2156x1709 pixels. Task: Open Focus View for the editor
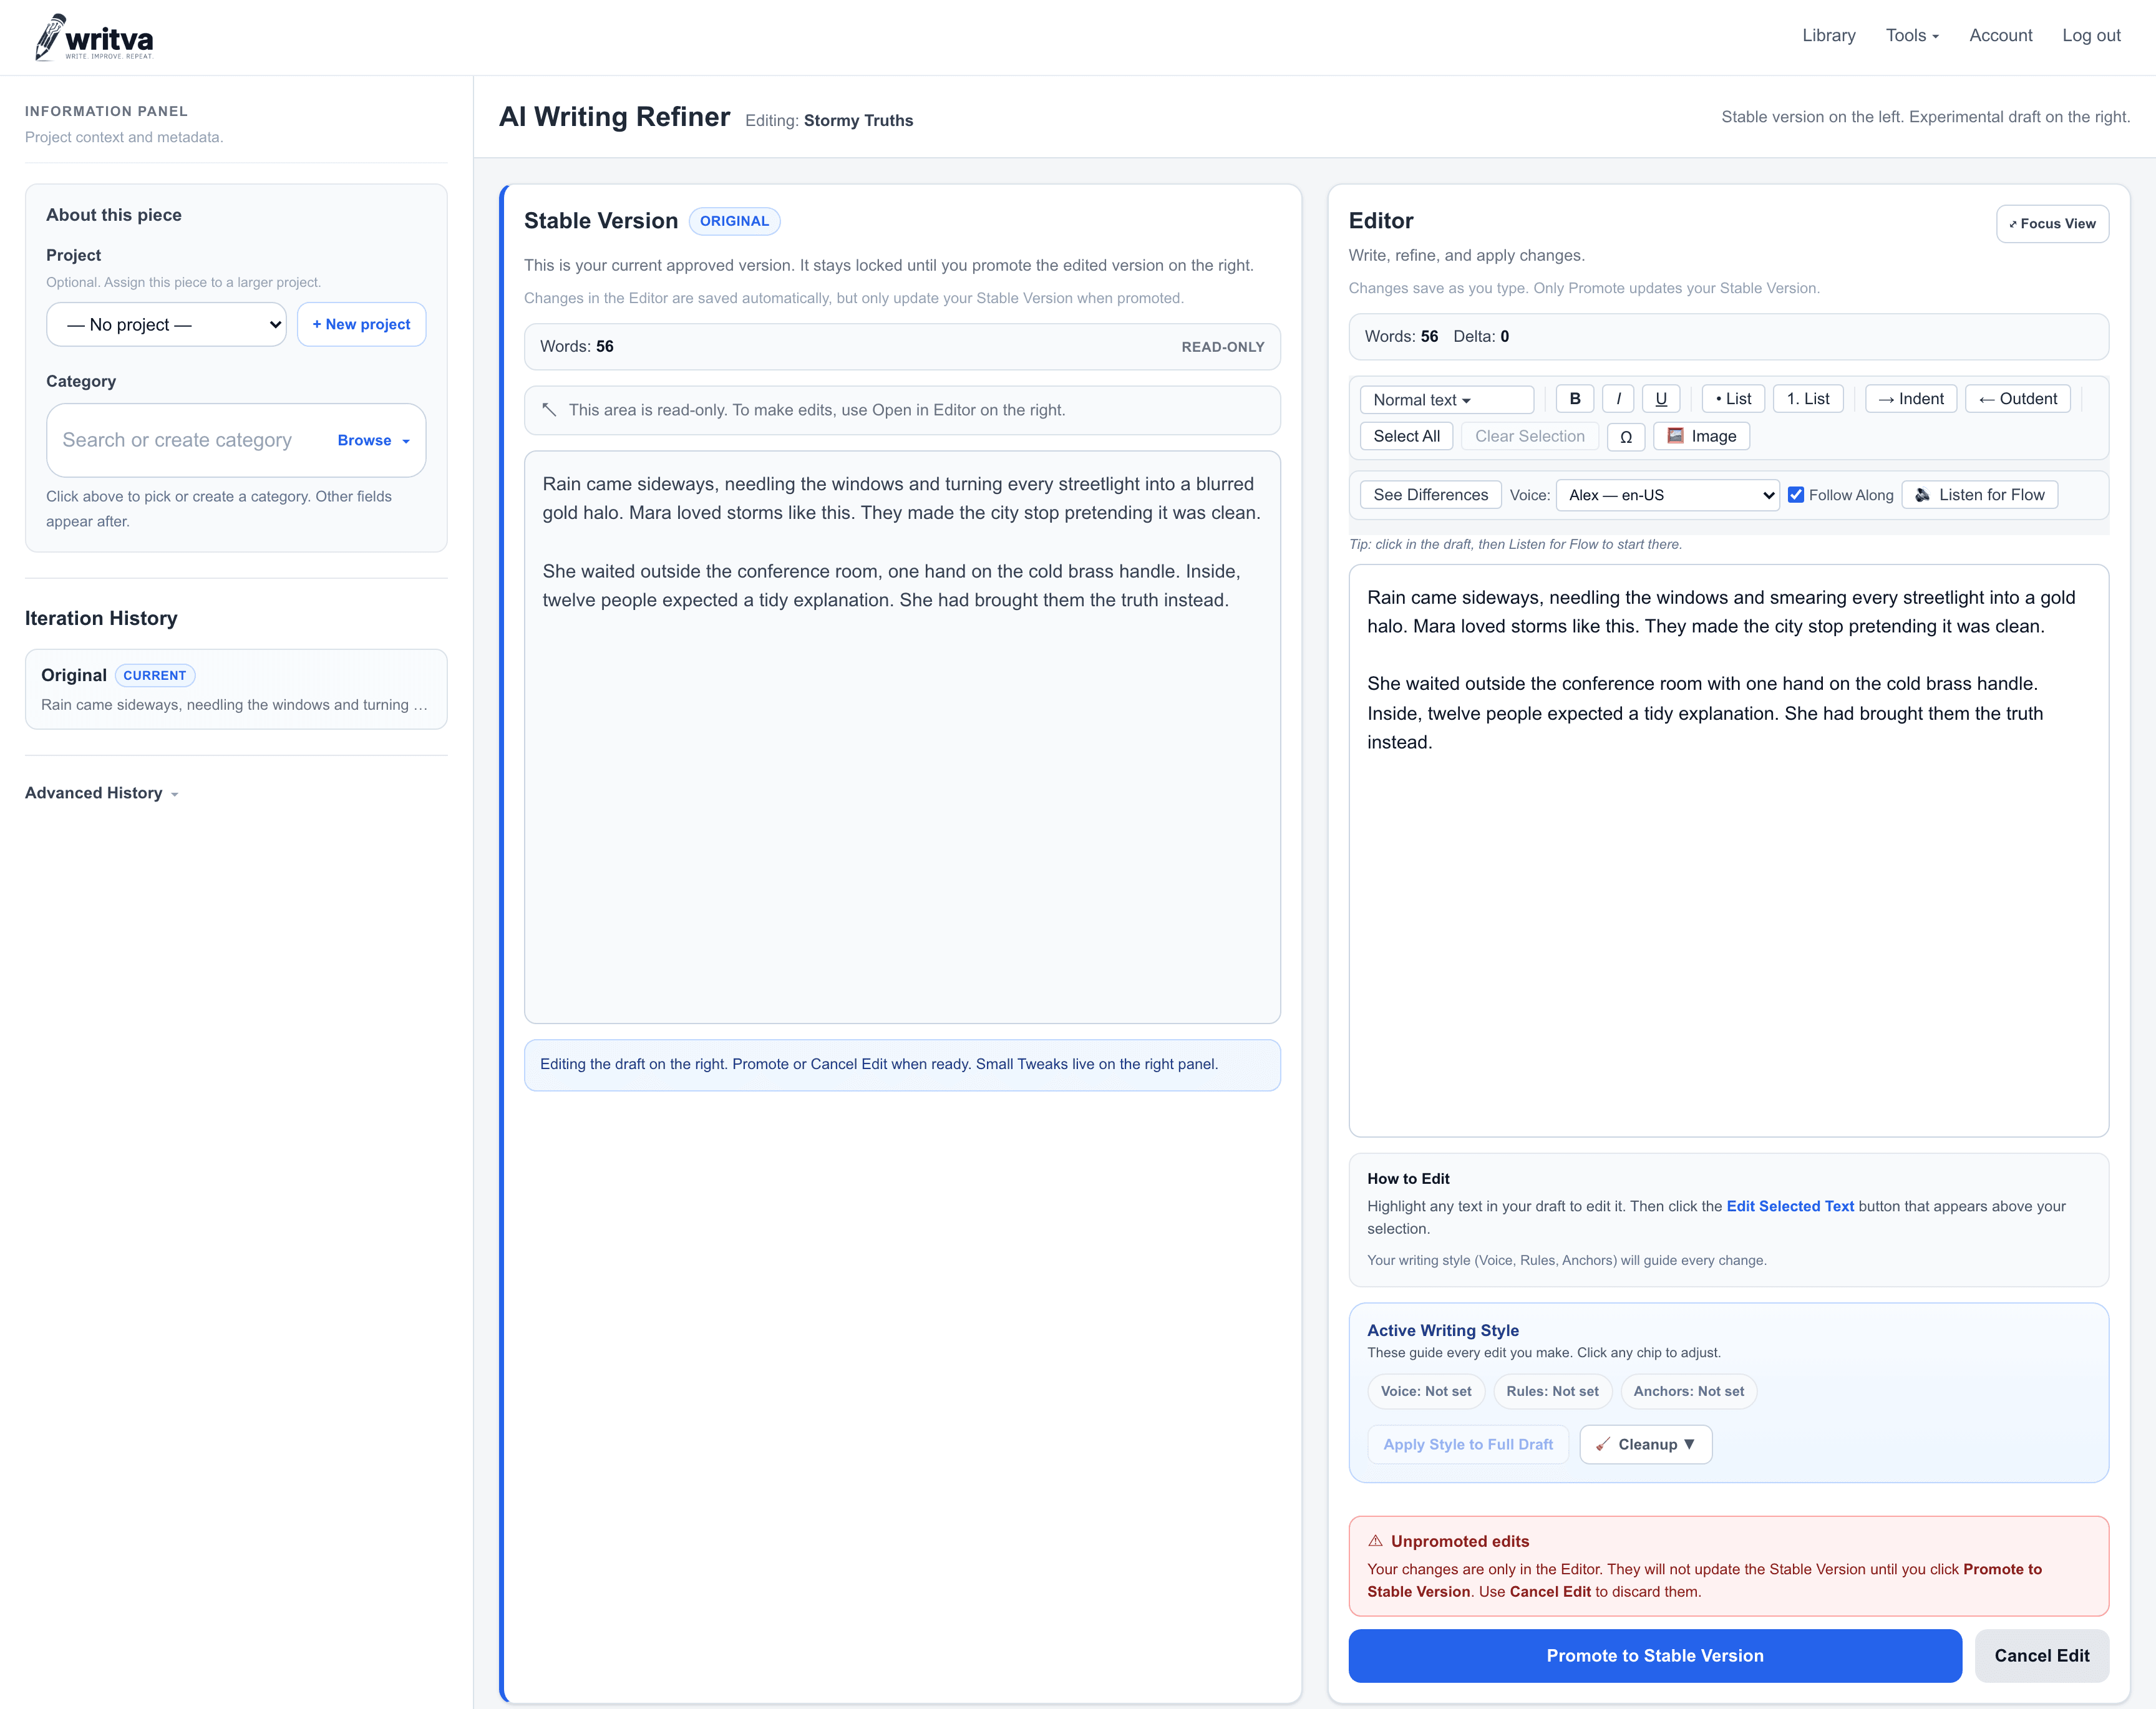[2052, 224]
